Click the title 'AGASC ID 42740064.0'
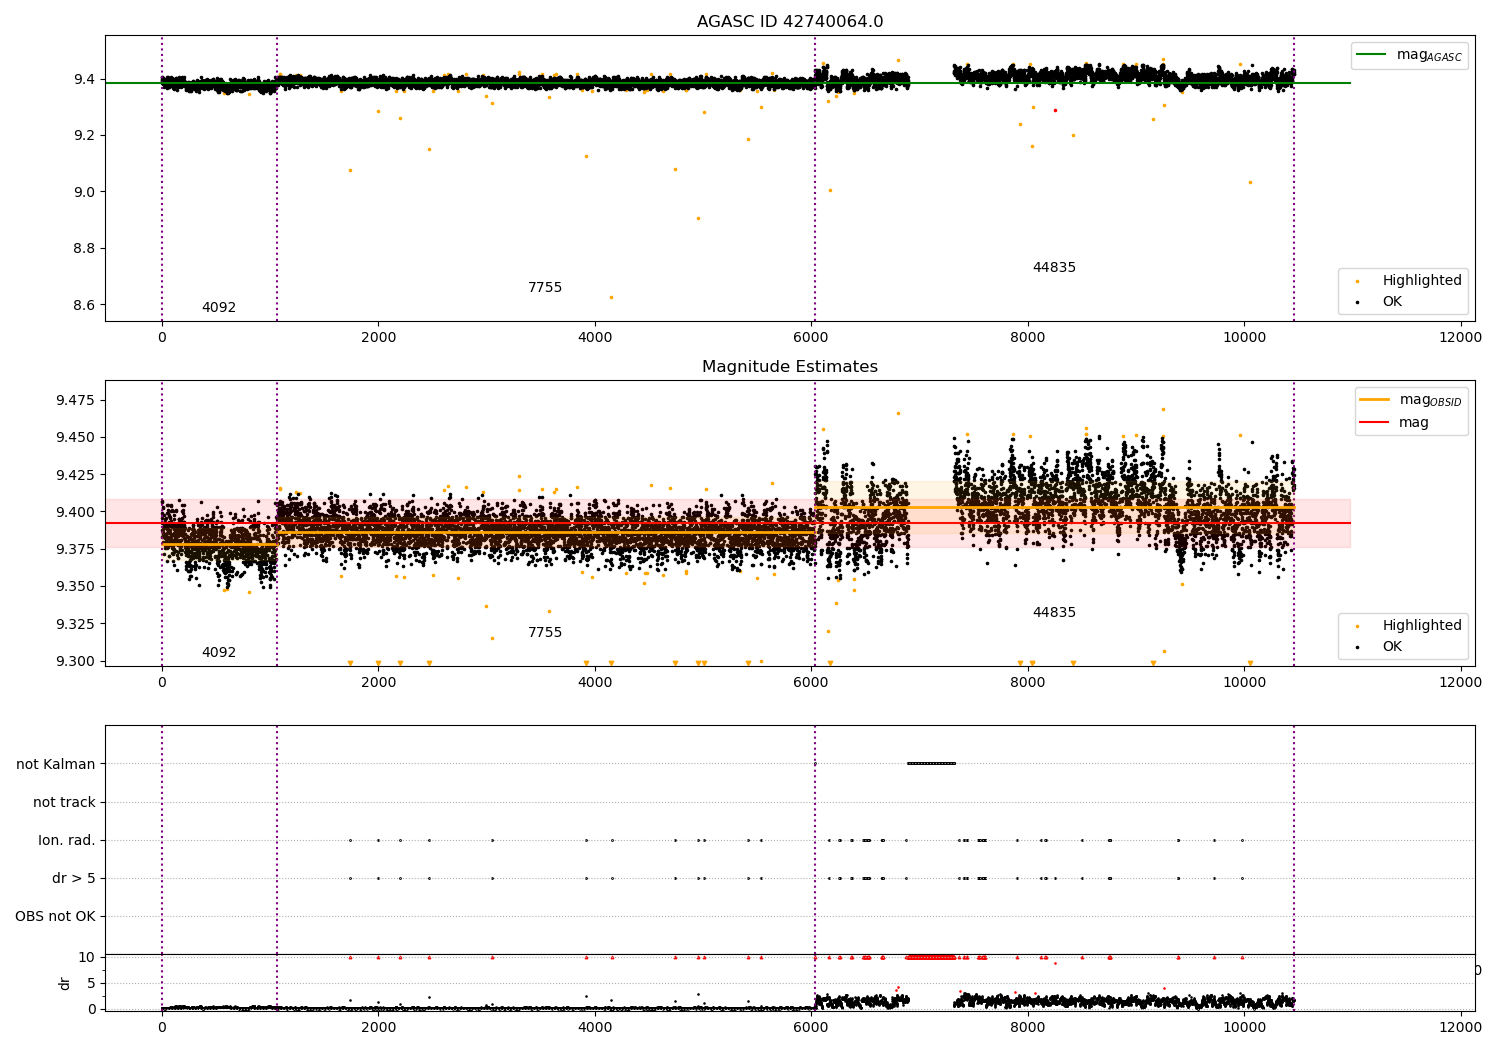 pos(790,22)
